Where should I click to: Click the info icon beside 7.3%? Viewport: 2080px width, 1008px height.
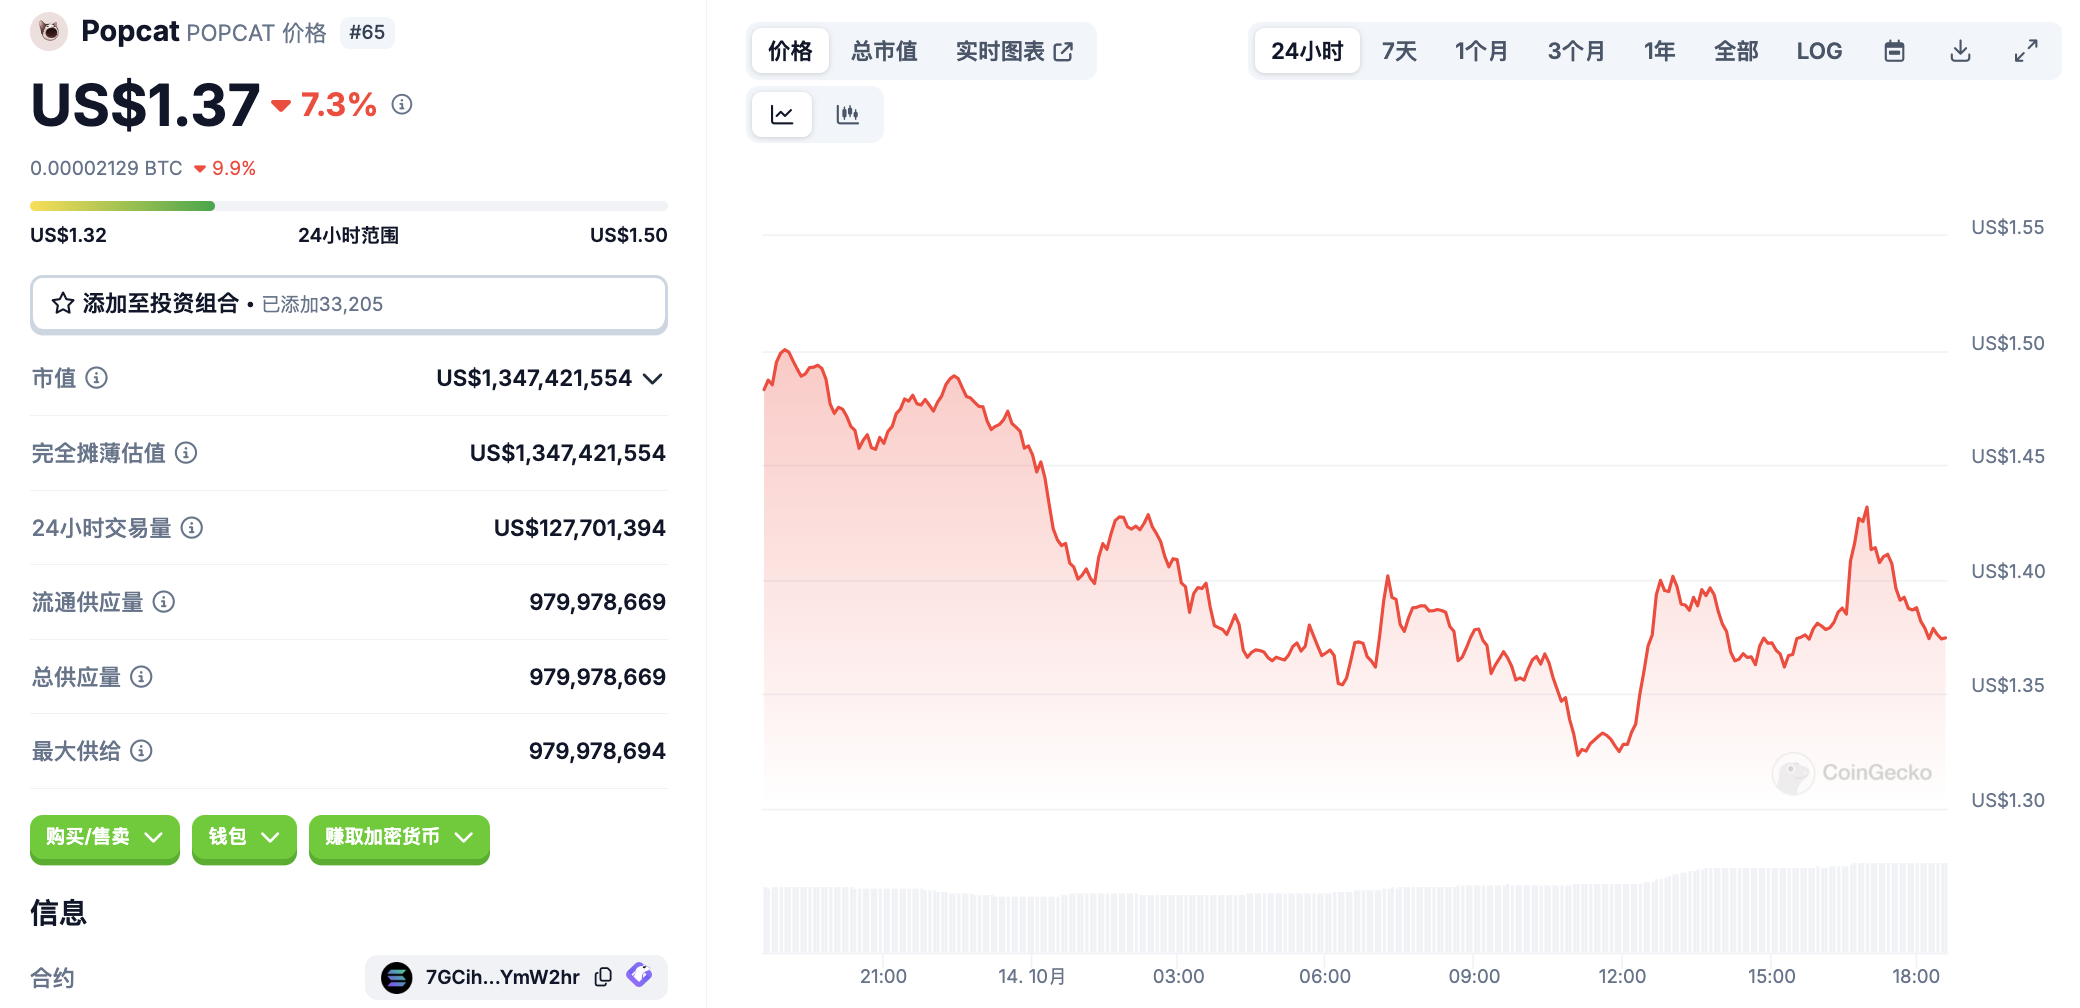402,104
